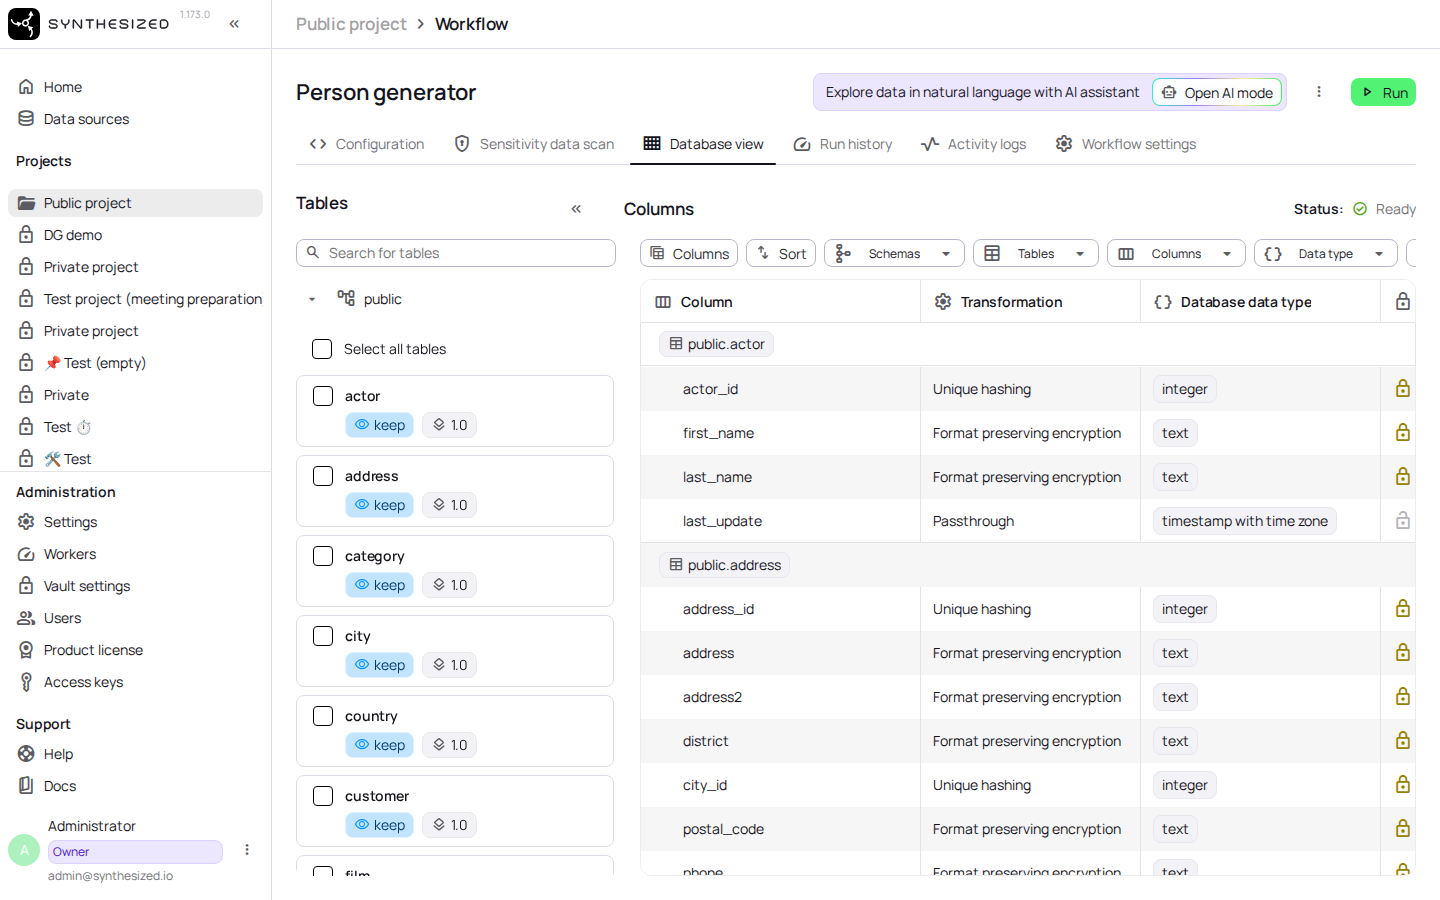The height and width of the screenshot is (900, 1440).
Task: Click the Columns toggle button
Action: coord(689,253)
